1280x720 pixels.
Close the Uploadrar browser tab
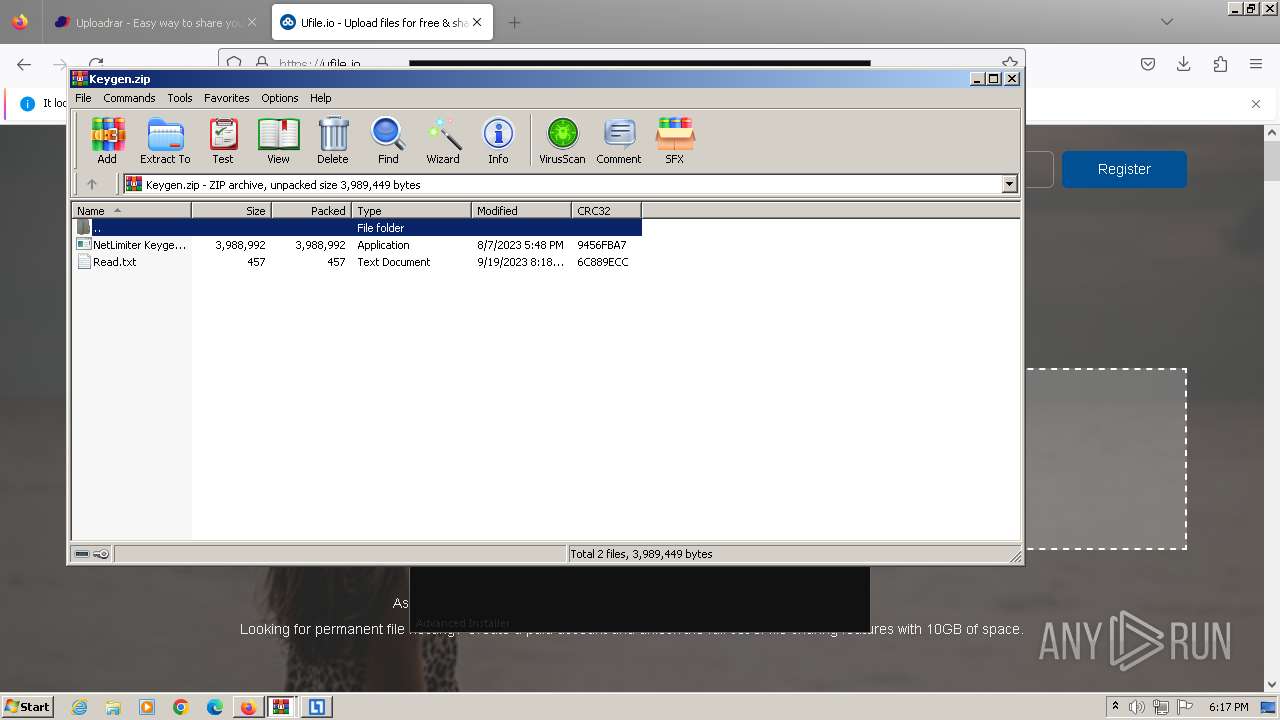tap(251, 22)
